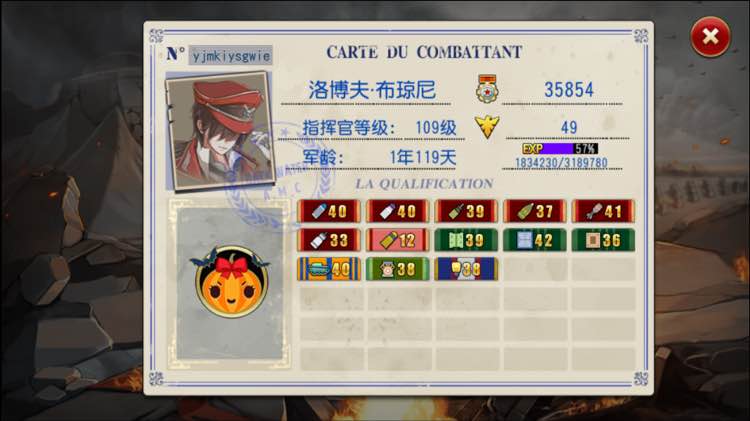This screenshot has width=750, height=421.
Task: Click the commander portrait with red cap
Action: [220, 131]
